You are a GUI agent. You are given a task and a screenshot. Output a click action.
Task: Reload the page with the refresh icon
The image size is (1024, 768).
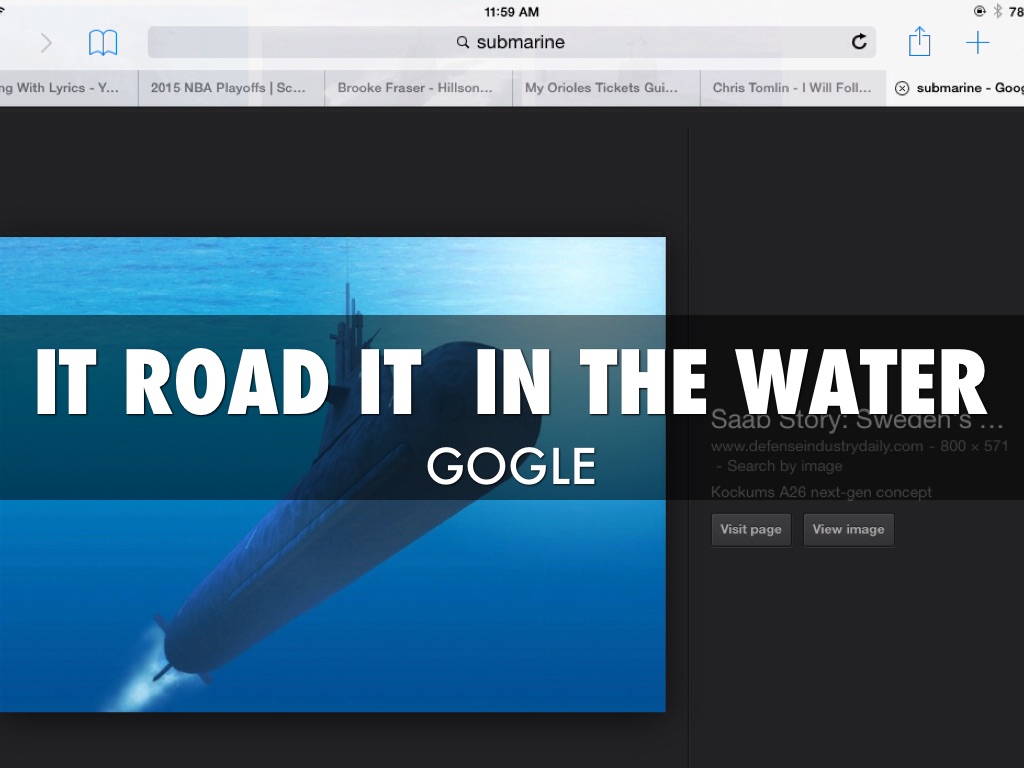pyautogui.click(x=859, y=42)
